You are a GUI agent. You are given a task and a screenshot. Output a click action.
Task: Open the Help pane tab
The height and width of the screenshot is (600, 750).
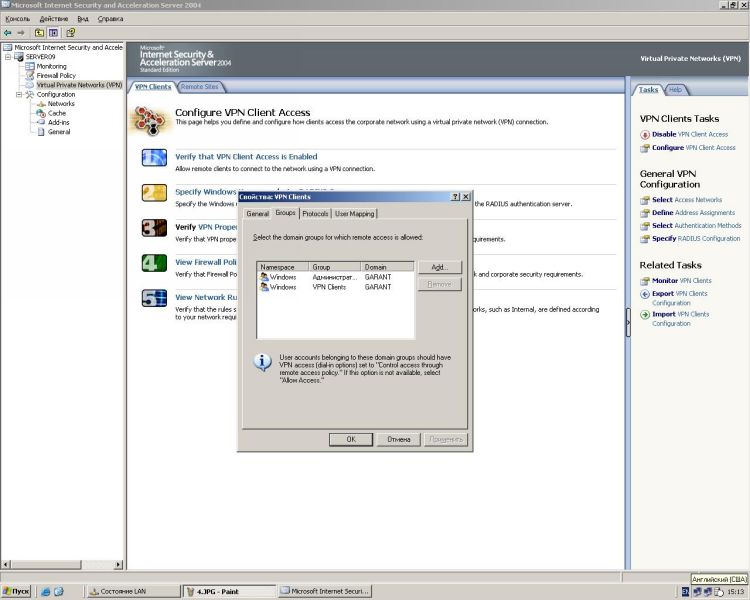[x=675, y=89]
